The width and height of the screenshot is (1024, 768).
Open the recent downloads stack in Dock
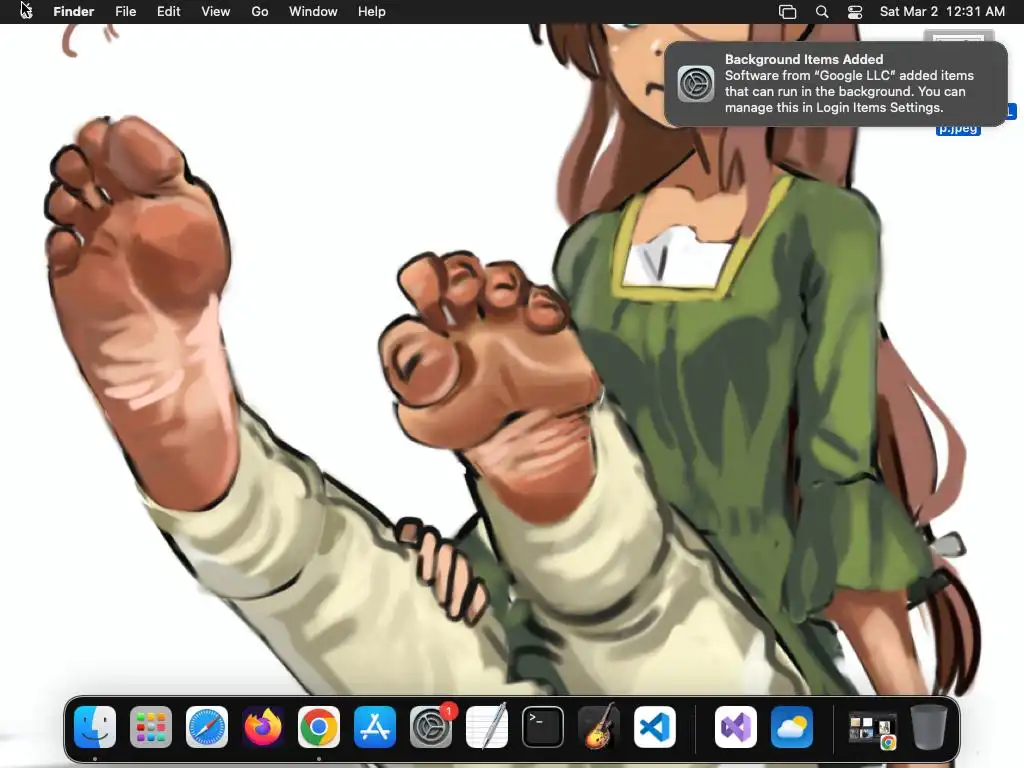click(x=872, y=729)
